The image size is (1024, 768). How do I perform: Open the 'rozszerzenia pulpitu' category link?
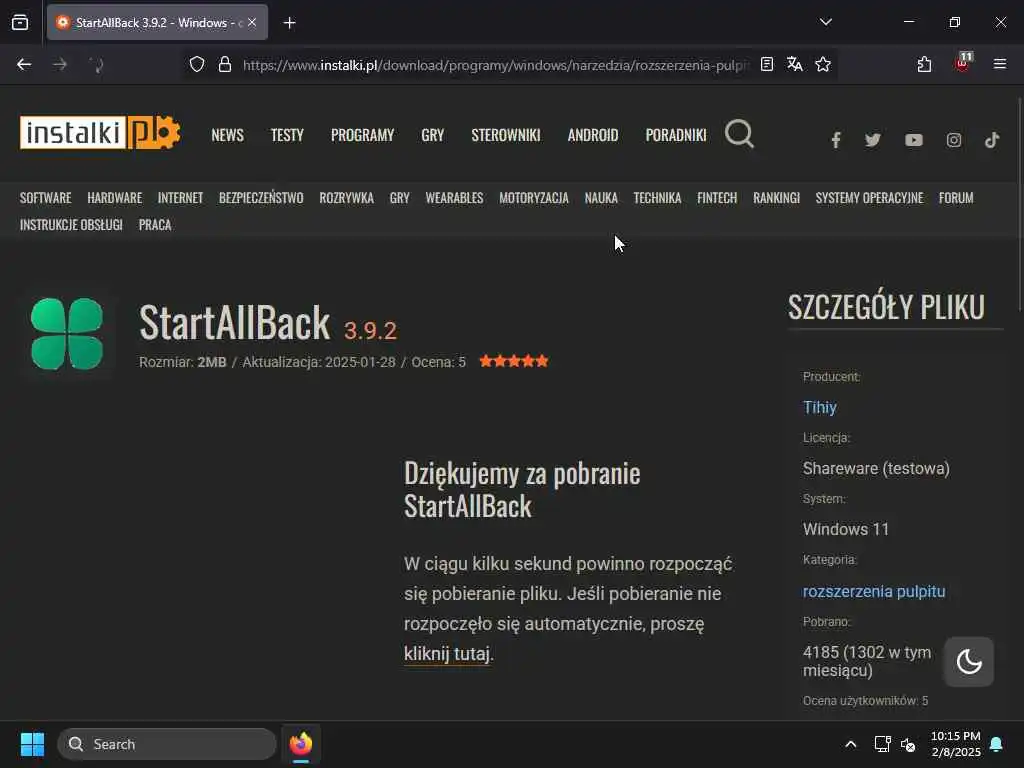click(874, 591)
